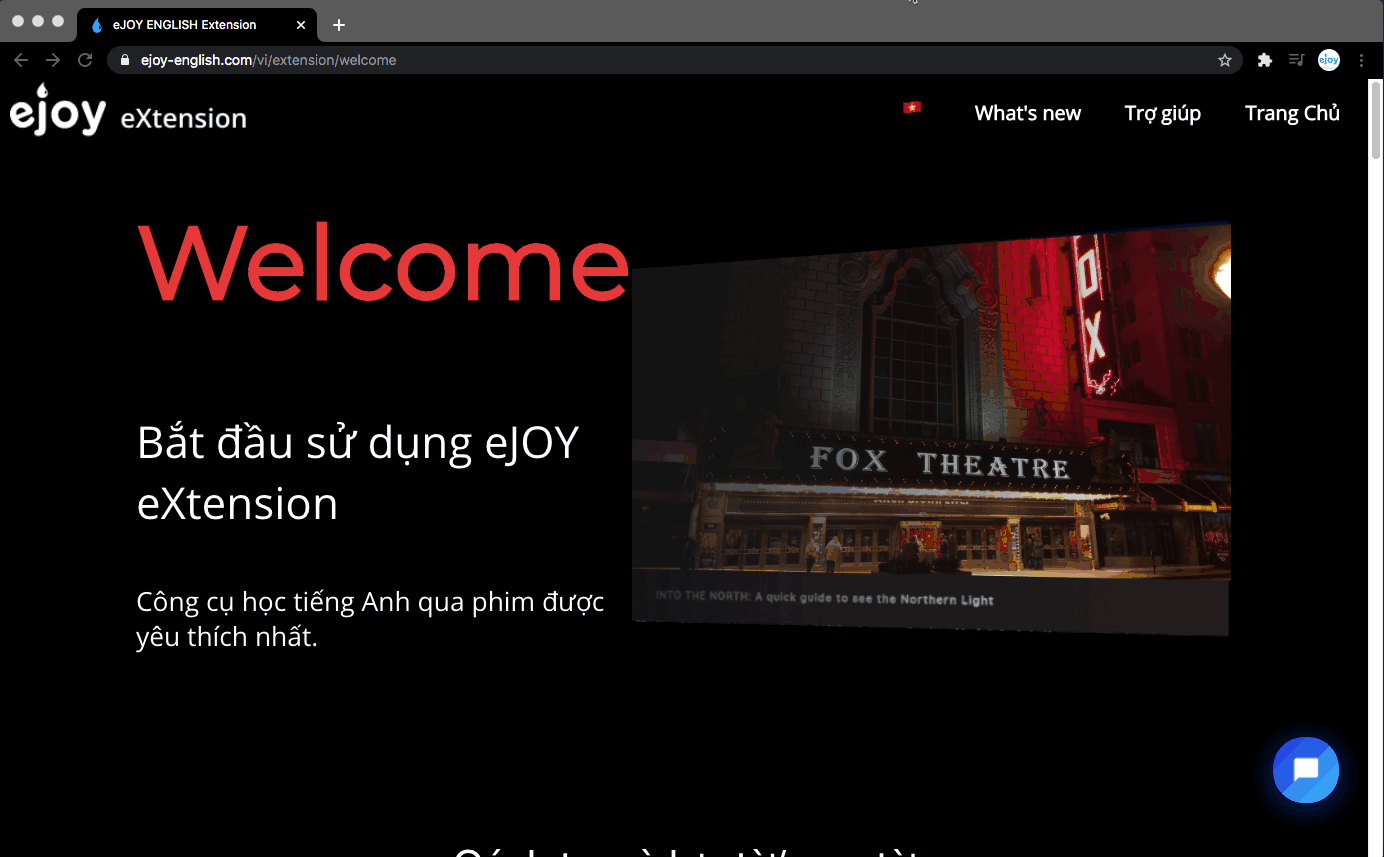Click the Công cụ học tiếng Anh description
1384x857 pixels.
pos(370,619)
